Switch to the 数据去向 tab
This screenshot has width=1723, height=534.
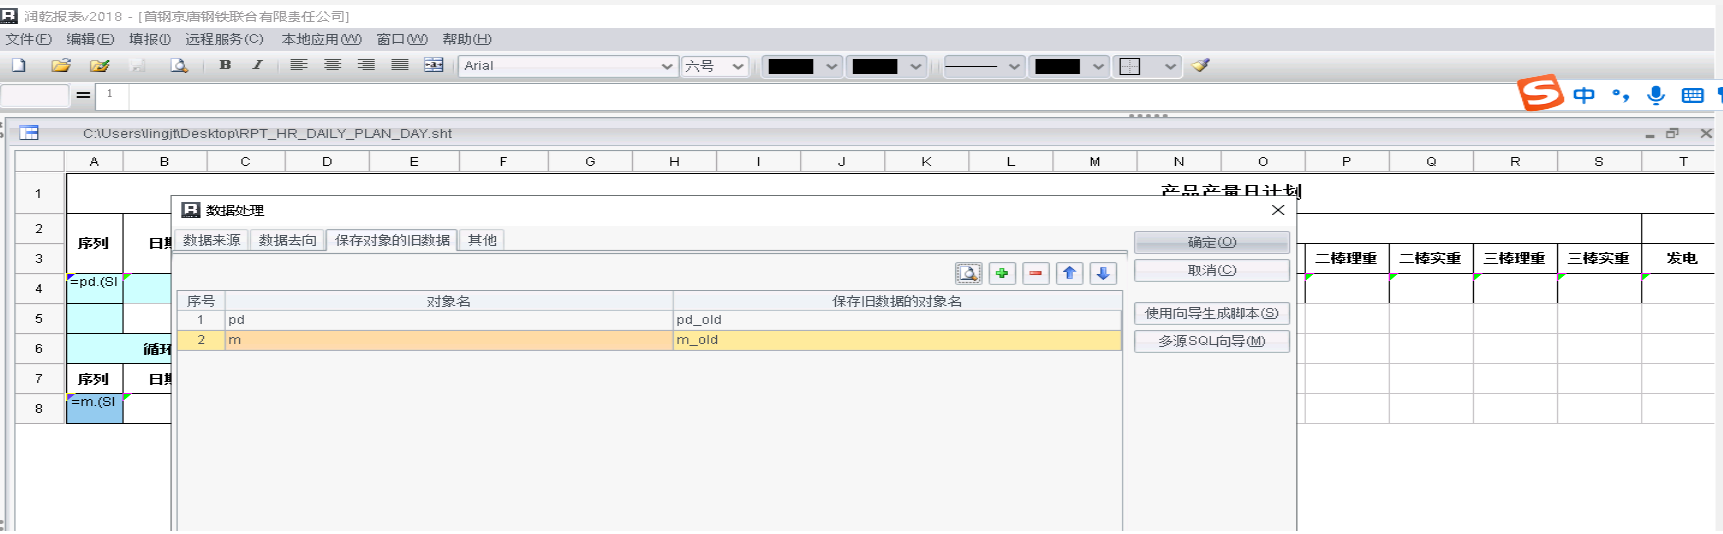pos(288,240)
